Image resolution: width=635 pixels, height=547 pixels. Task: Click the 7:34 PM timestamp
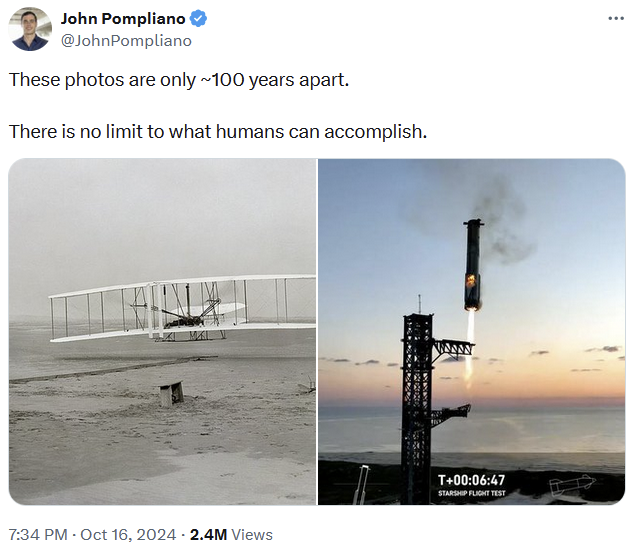click(x=37, y=535)
